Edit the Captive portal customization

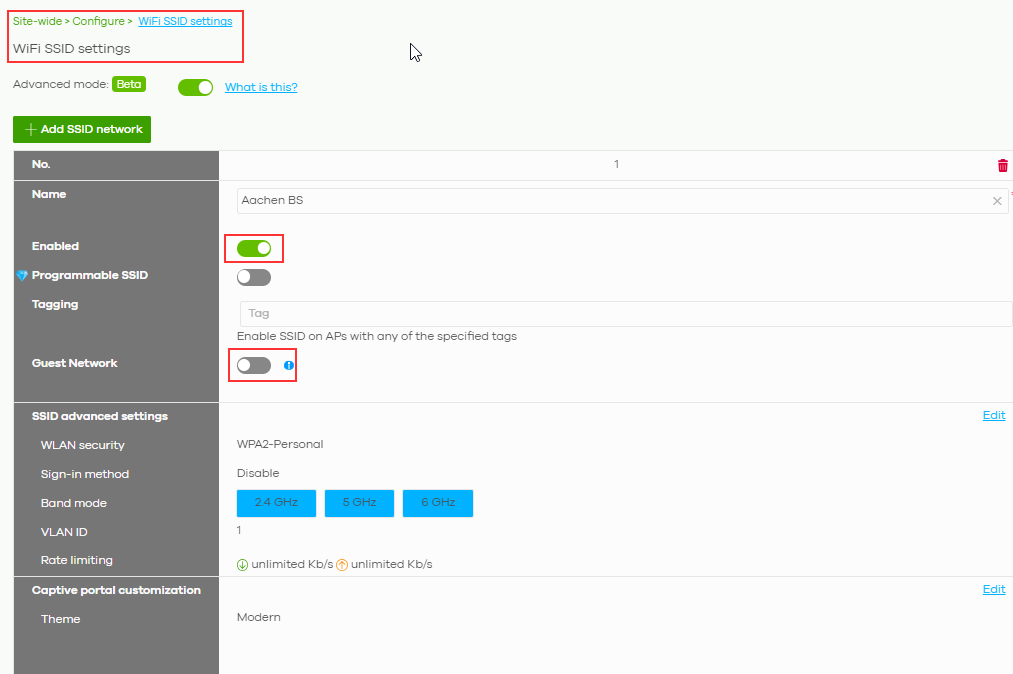tap(994, 590)
